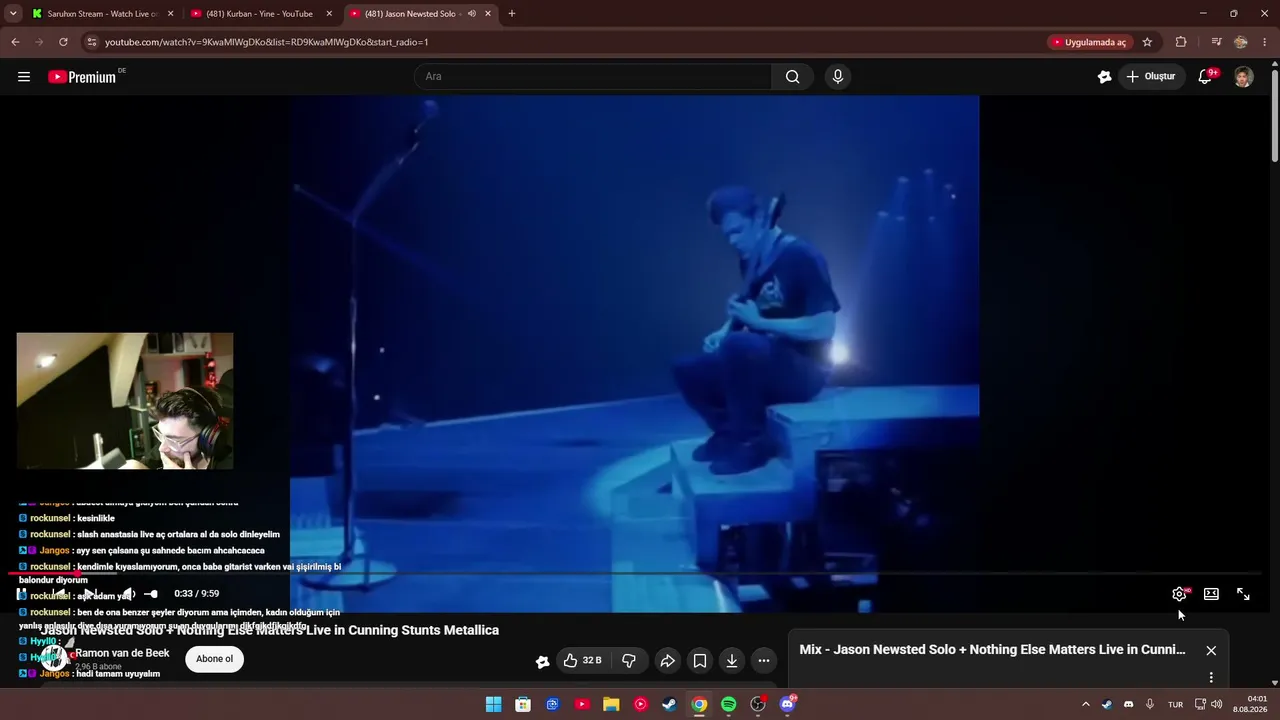
Task: Bookmark this page with the star icon
Action: tap(1147, 42)
